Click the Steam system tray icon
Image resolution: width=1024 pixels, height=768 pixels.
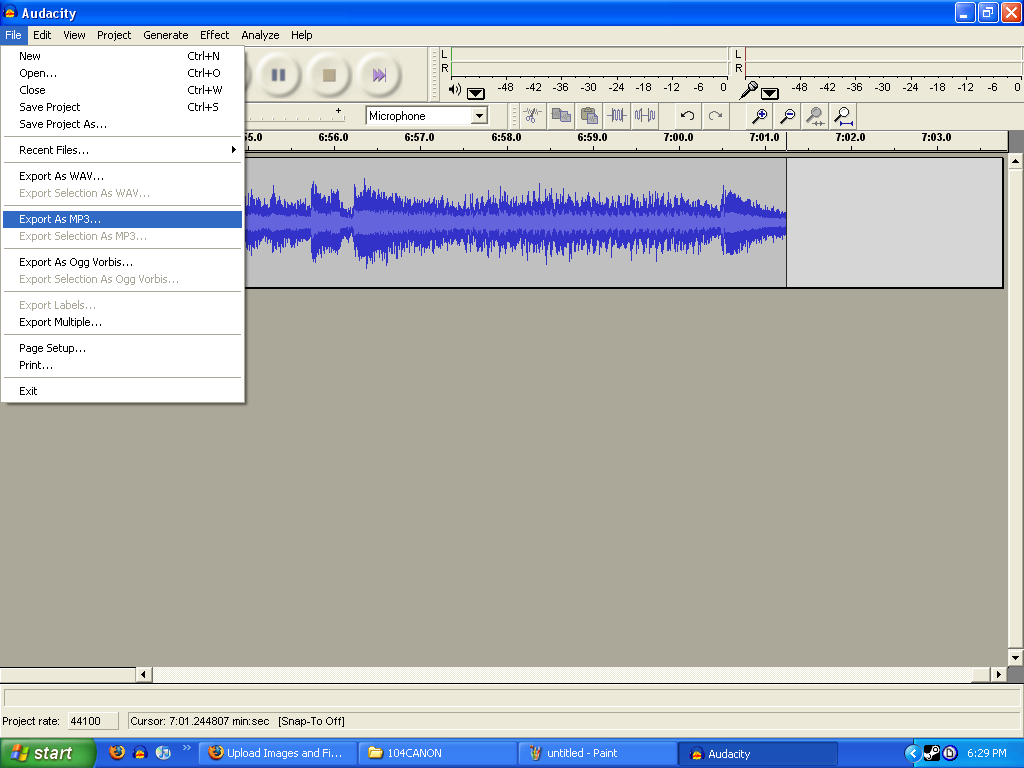932,753
